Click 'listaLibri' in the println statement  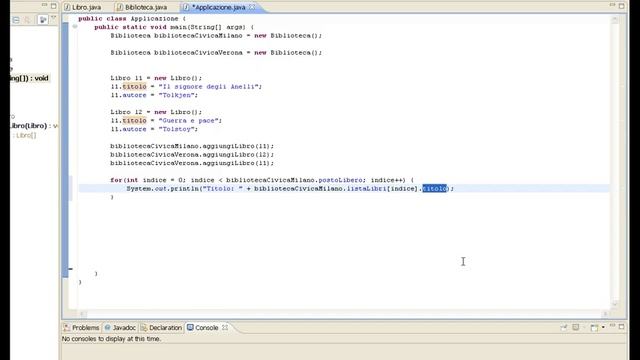coord(367,189)
